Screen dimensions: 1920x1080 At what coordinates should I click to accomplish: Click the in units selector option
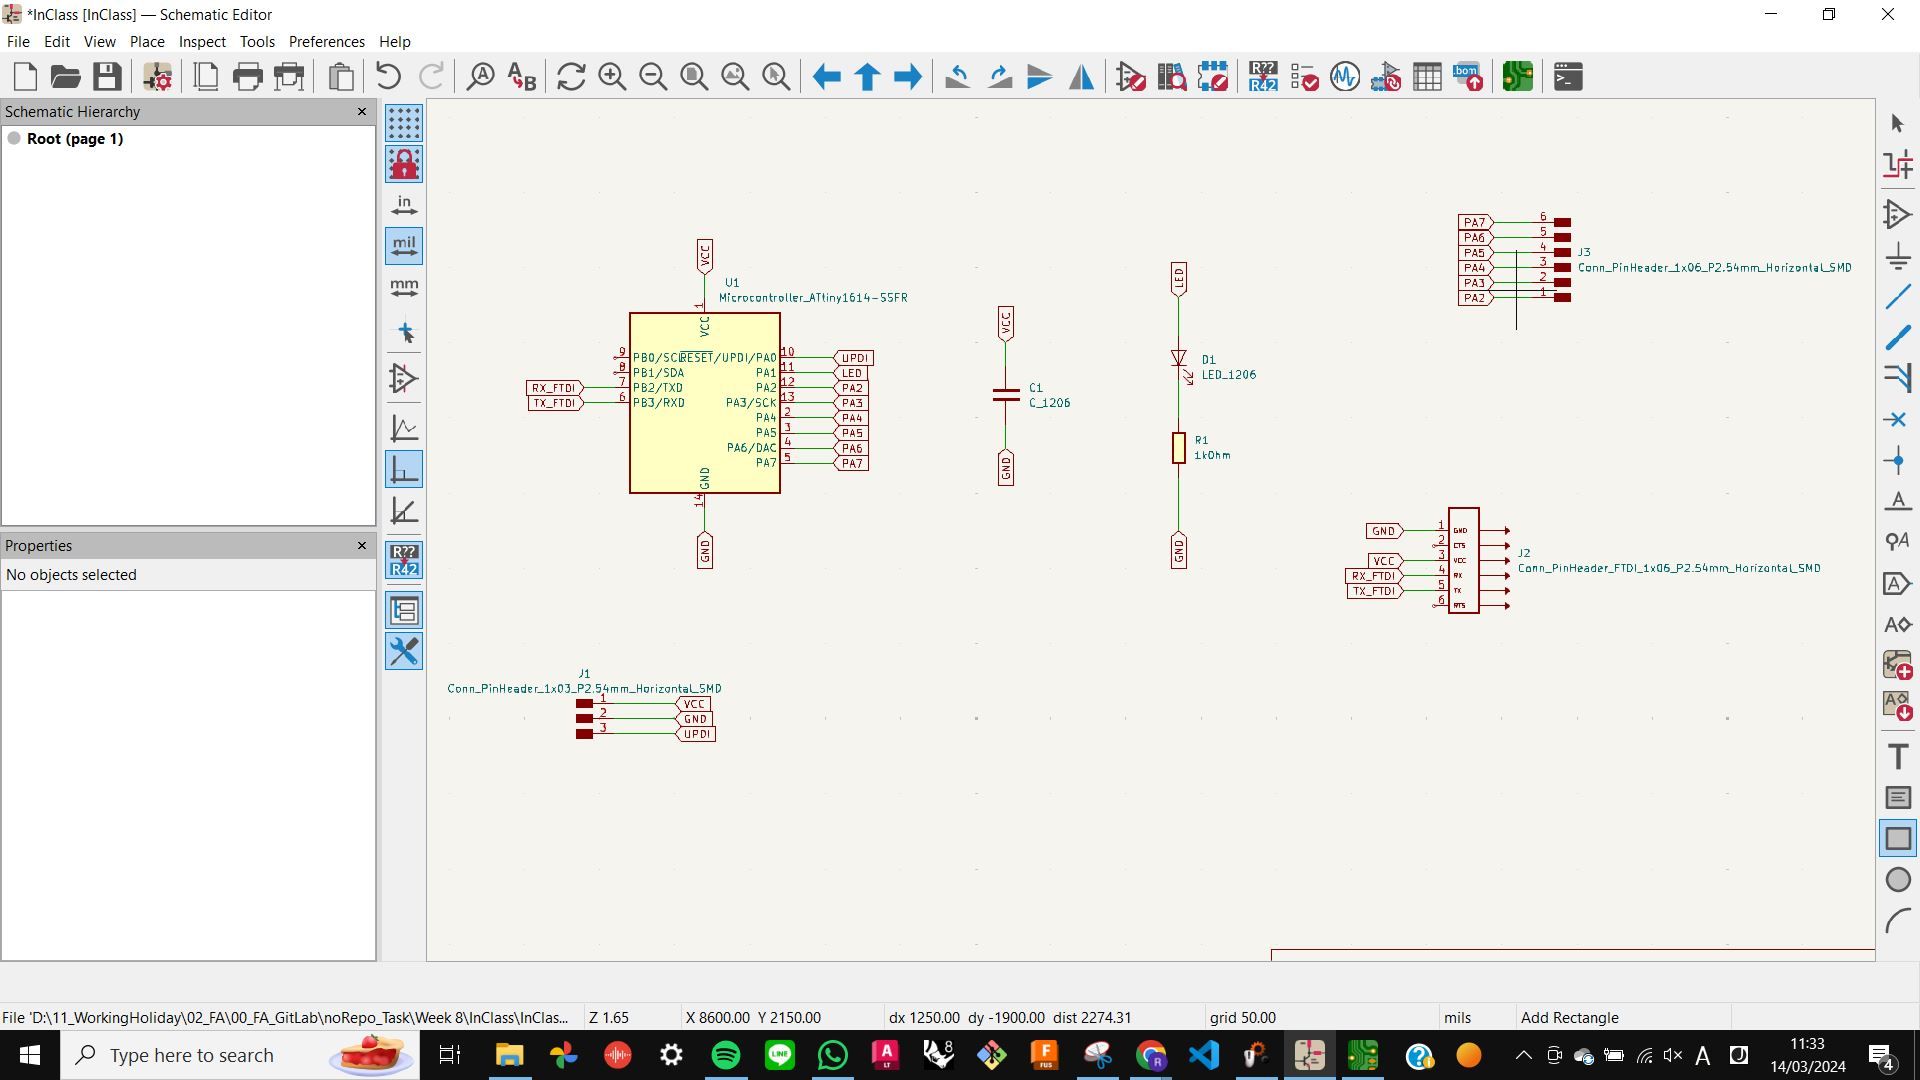click(404, 204)
